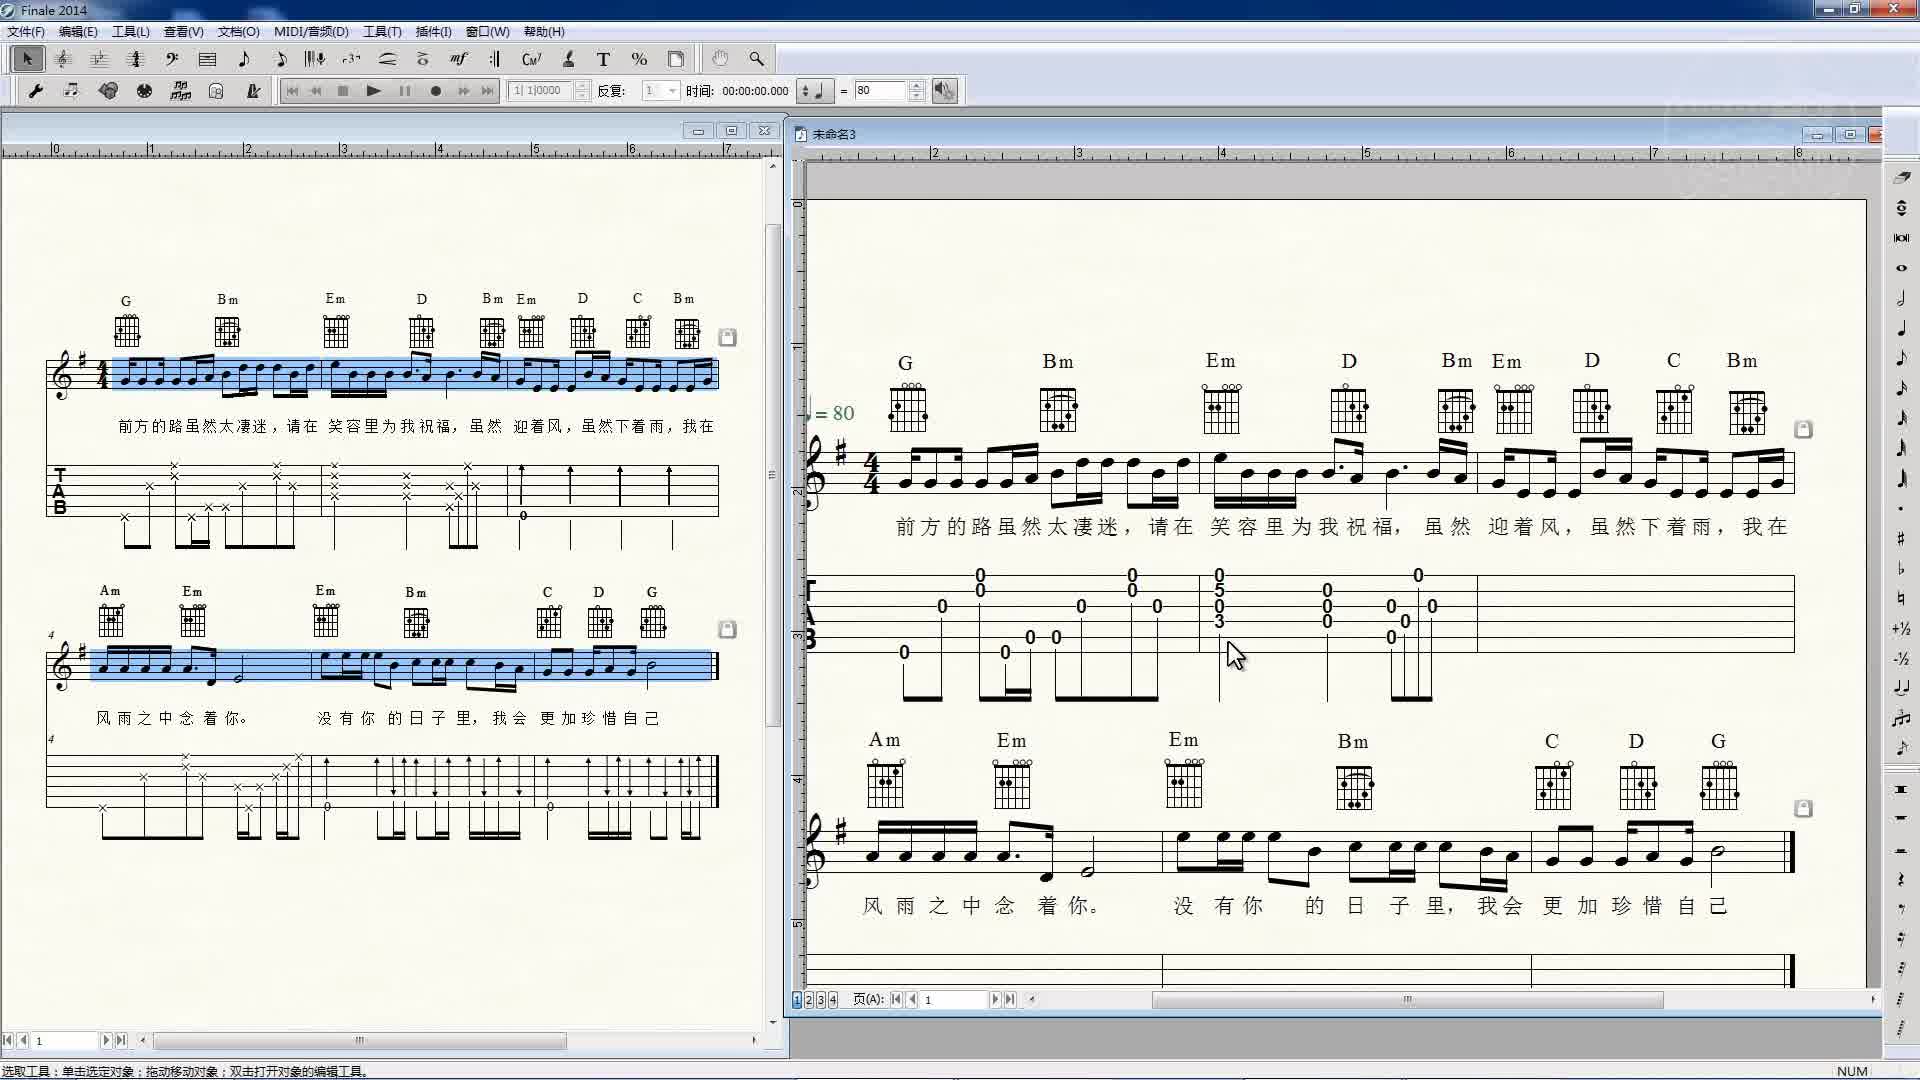Viewport: 1920px width, 1080px height.
Task: Select the Clef tool
Action: (171, 59)
